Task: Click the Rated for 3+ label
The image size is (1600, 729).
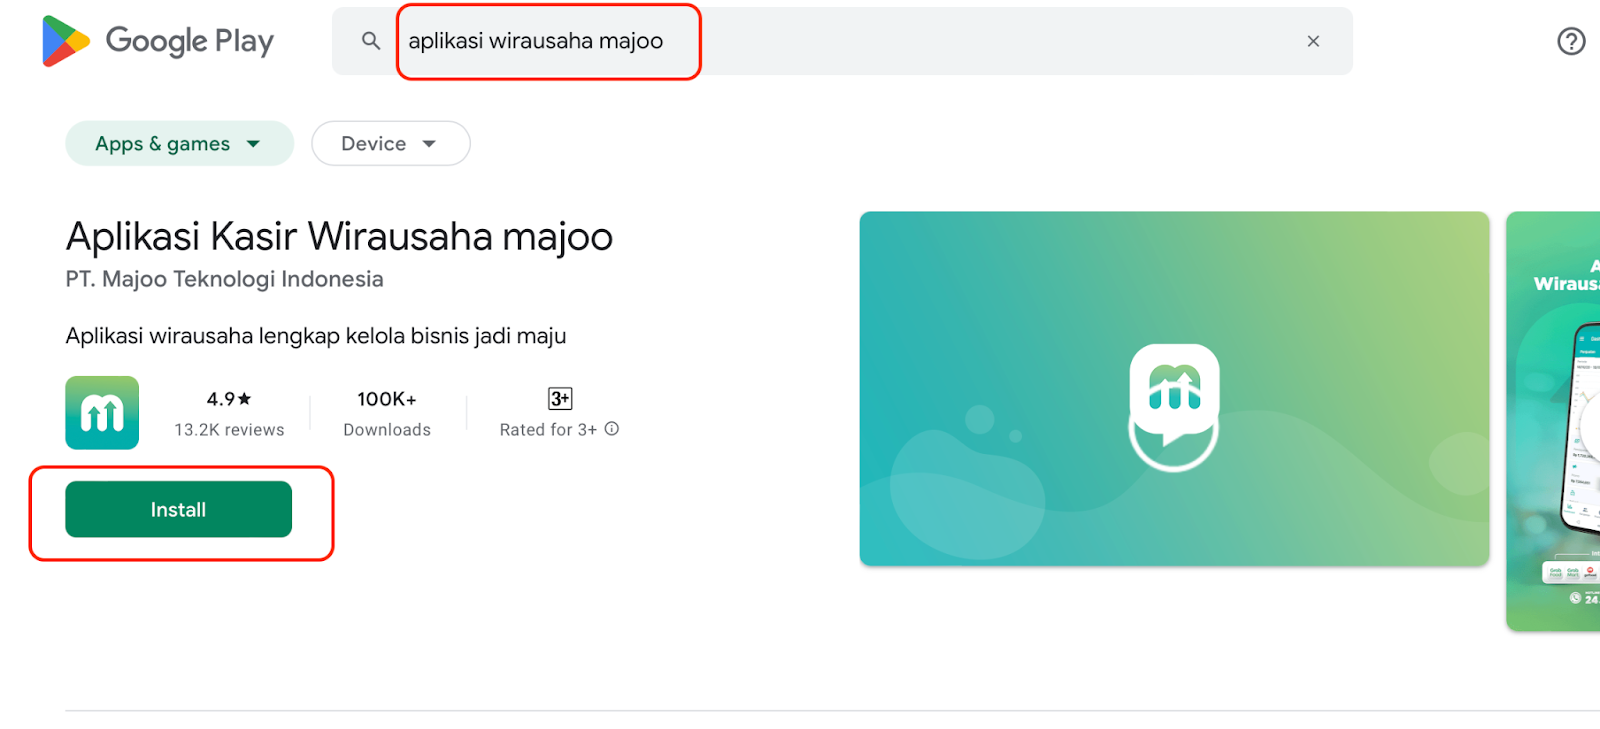Action: point(548,430)
